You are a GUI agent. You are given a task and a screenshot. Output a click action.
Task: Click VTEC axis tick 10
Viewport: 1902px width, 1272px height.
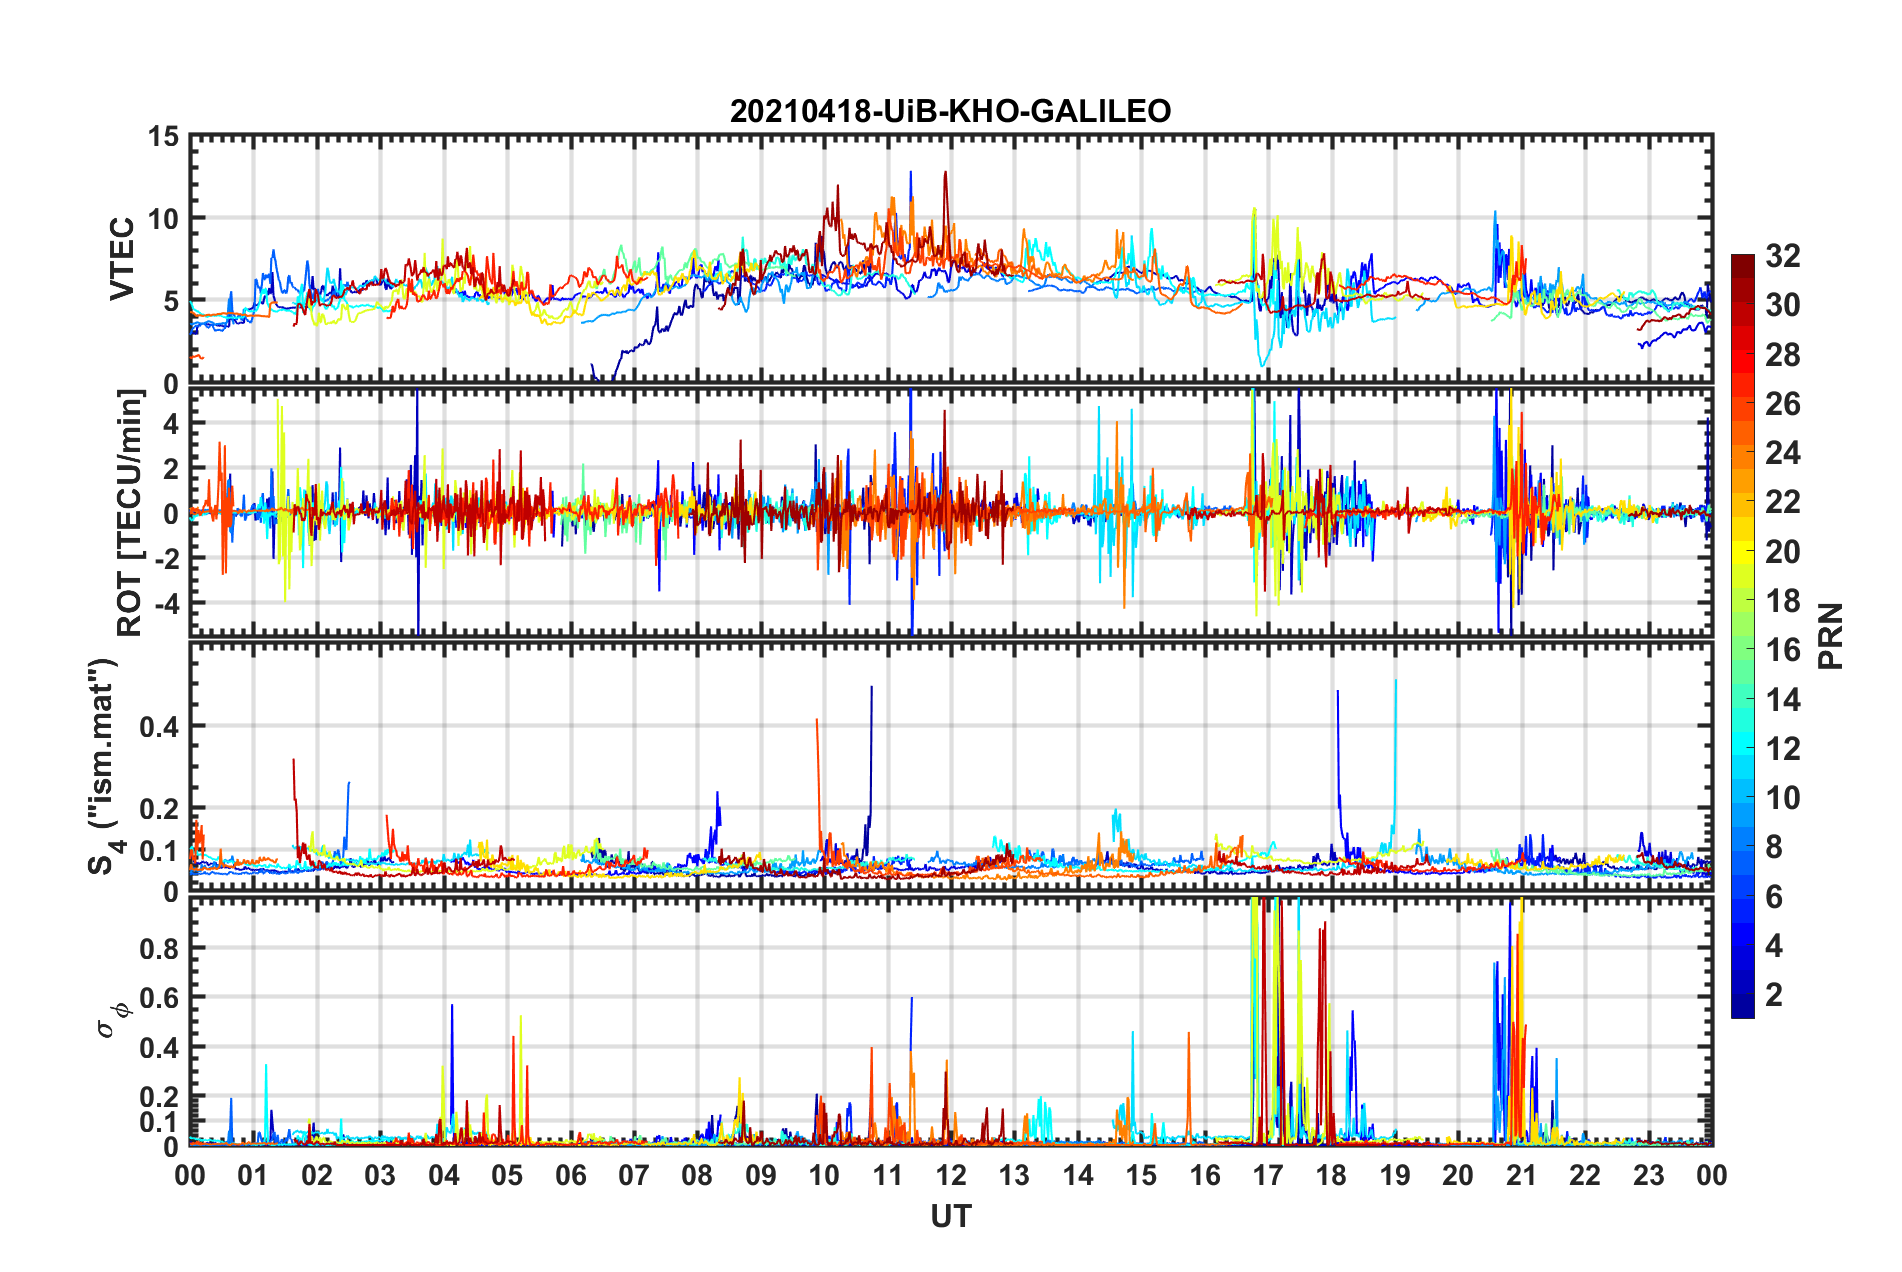[x=162, y=218]
